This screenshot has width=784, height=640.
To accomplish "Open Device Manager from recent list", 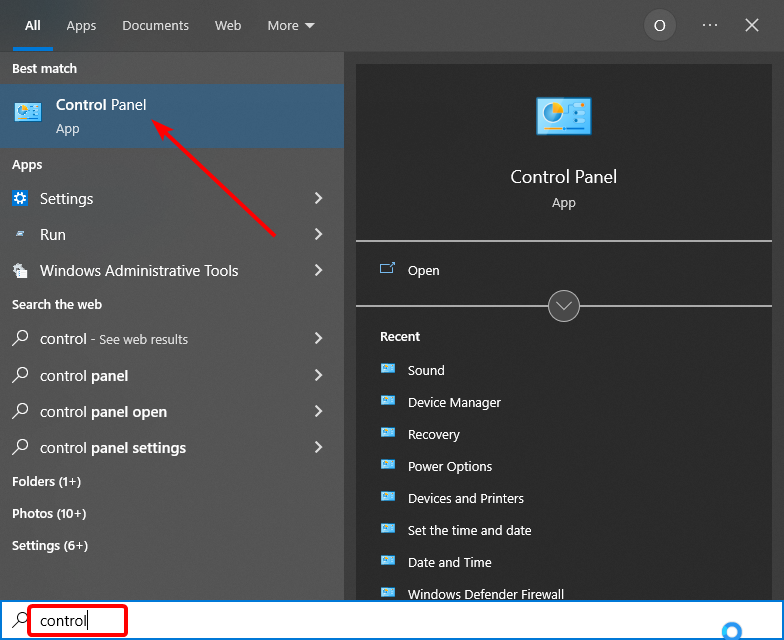I will pos(454,402).
